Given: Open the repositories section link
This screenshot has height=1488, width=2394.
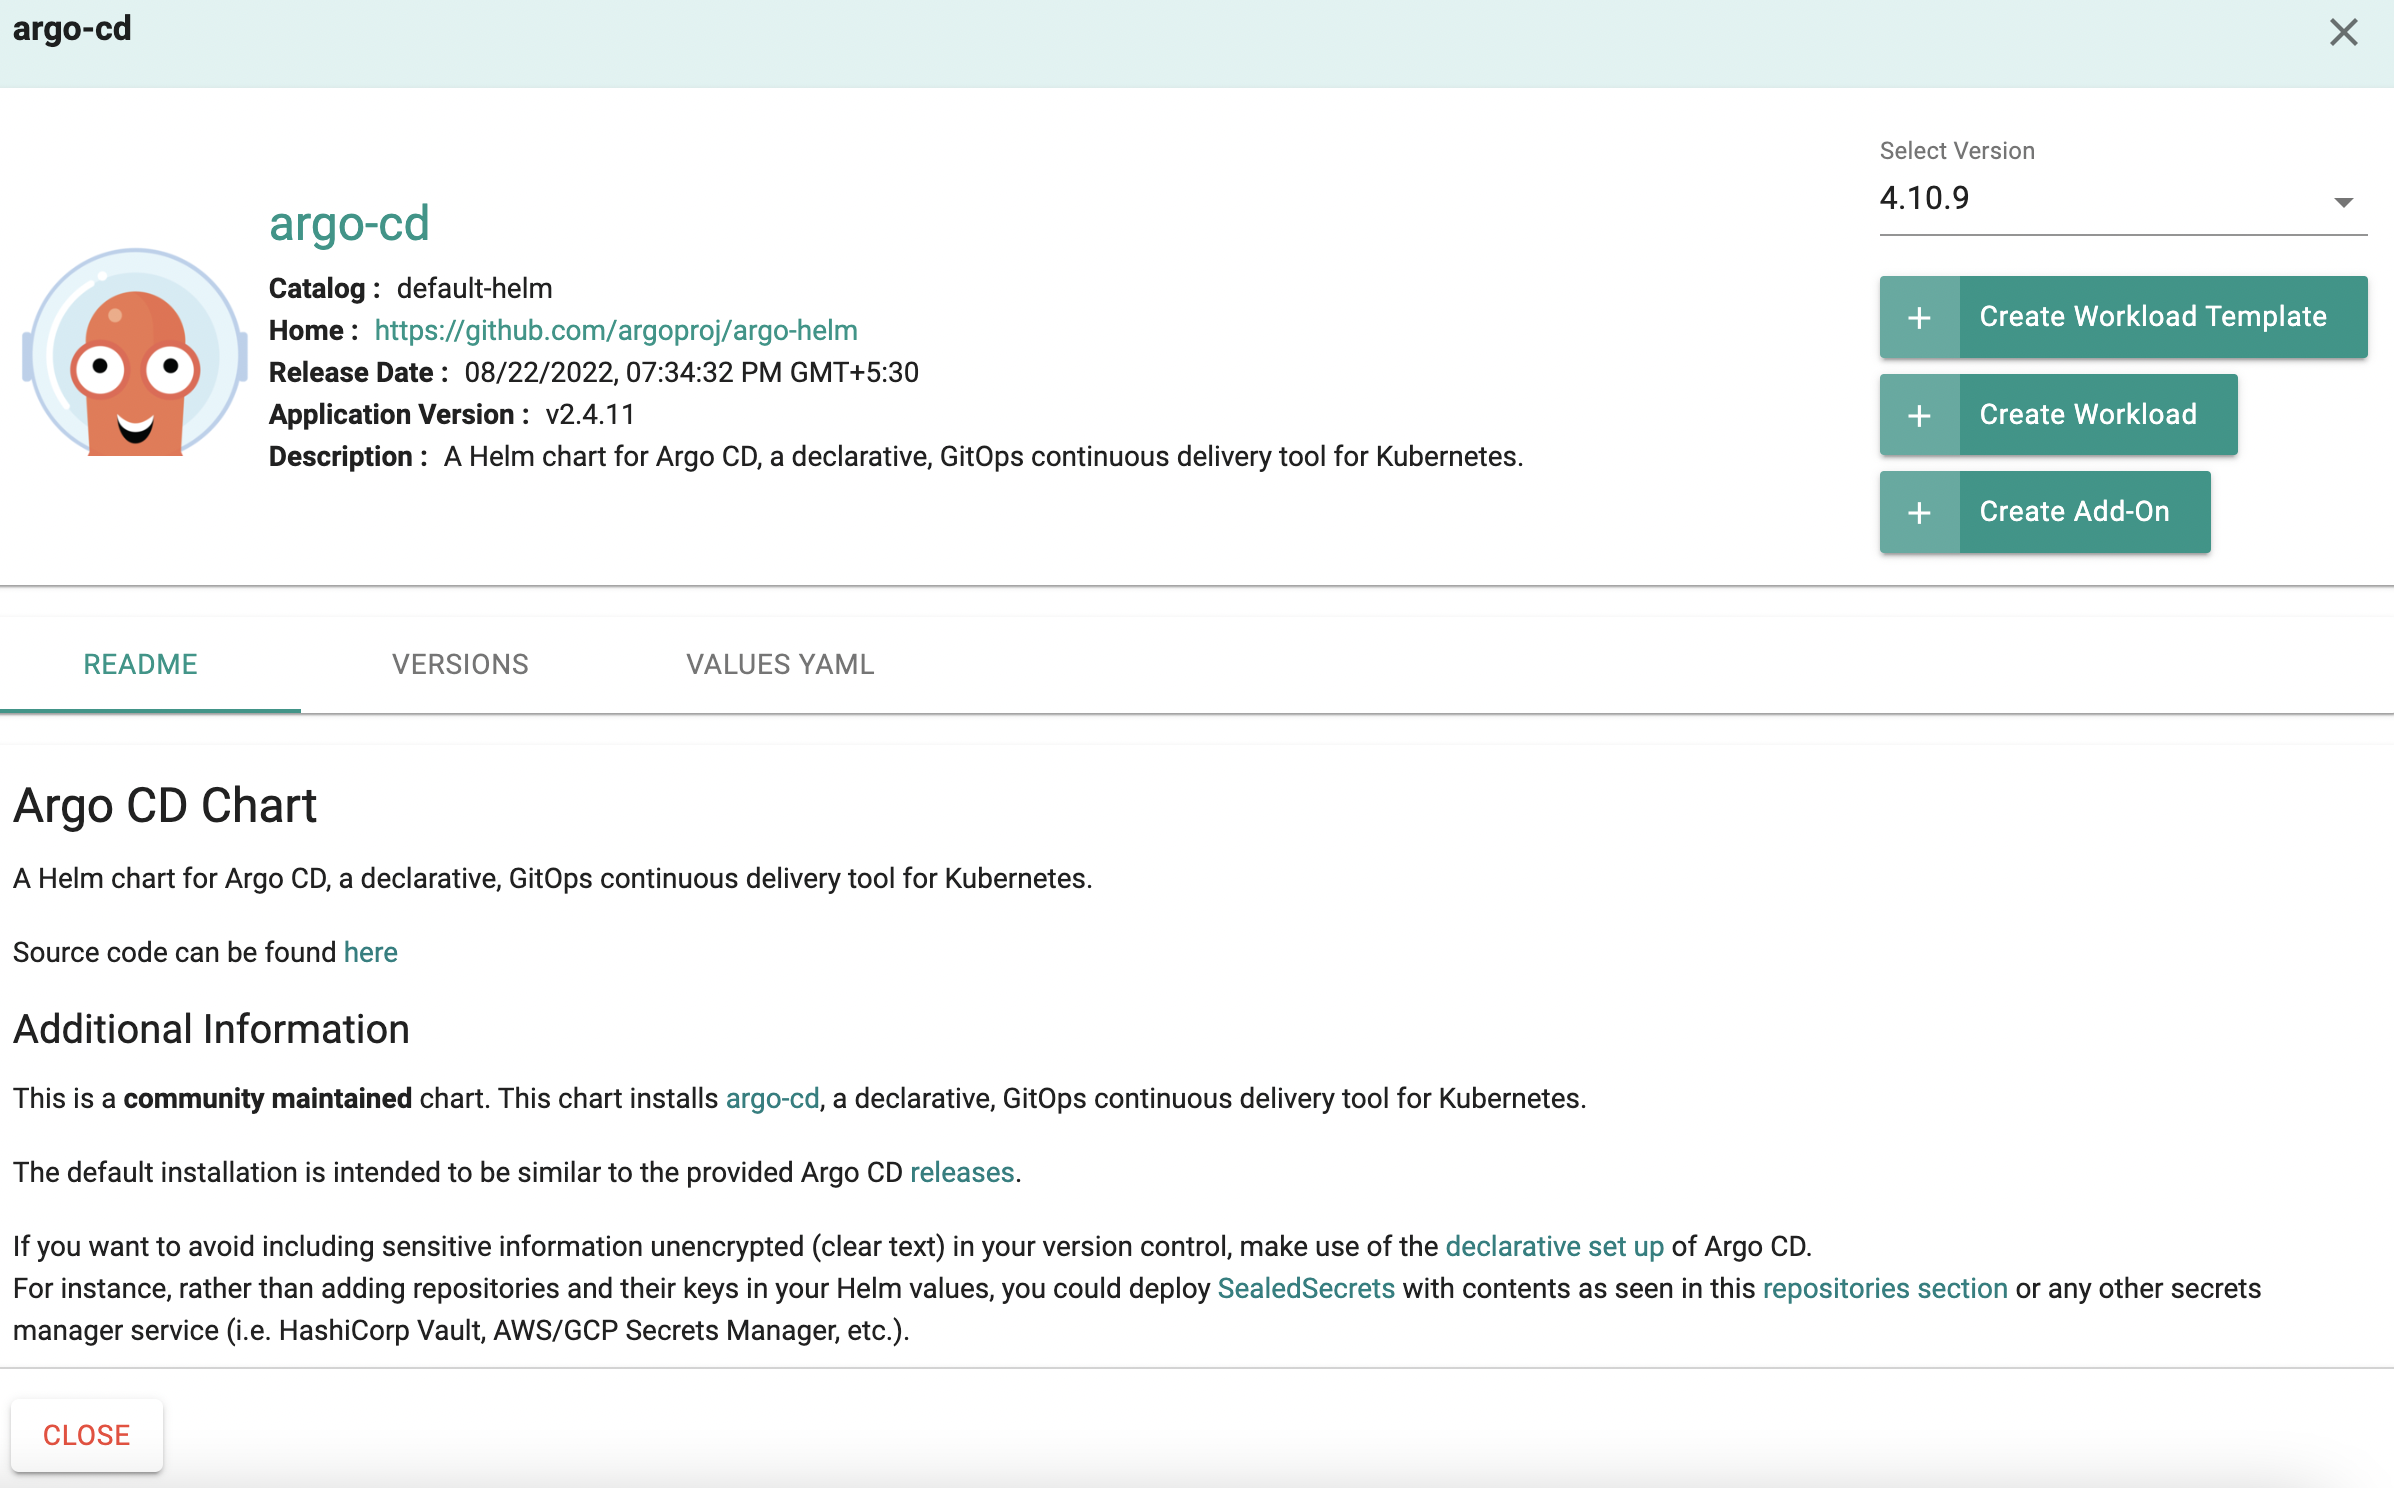Looking at the screenshot, I should 1885,1288.
